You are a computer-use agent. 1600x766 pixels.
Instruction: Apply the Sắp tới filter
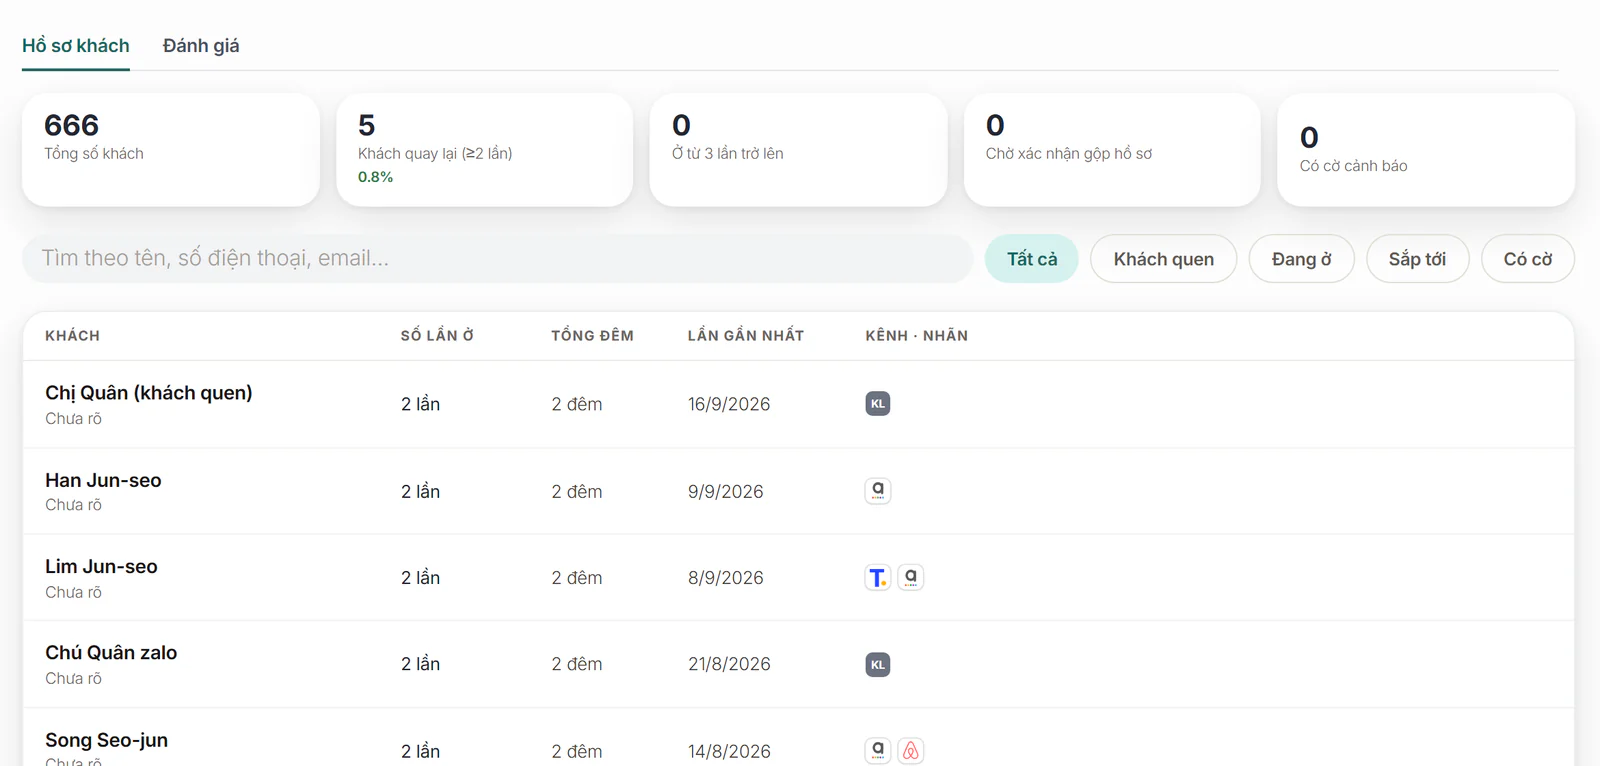[1417, 259]
